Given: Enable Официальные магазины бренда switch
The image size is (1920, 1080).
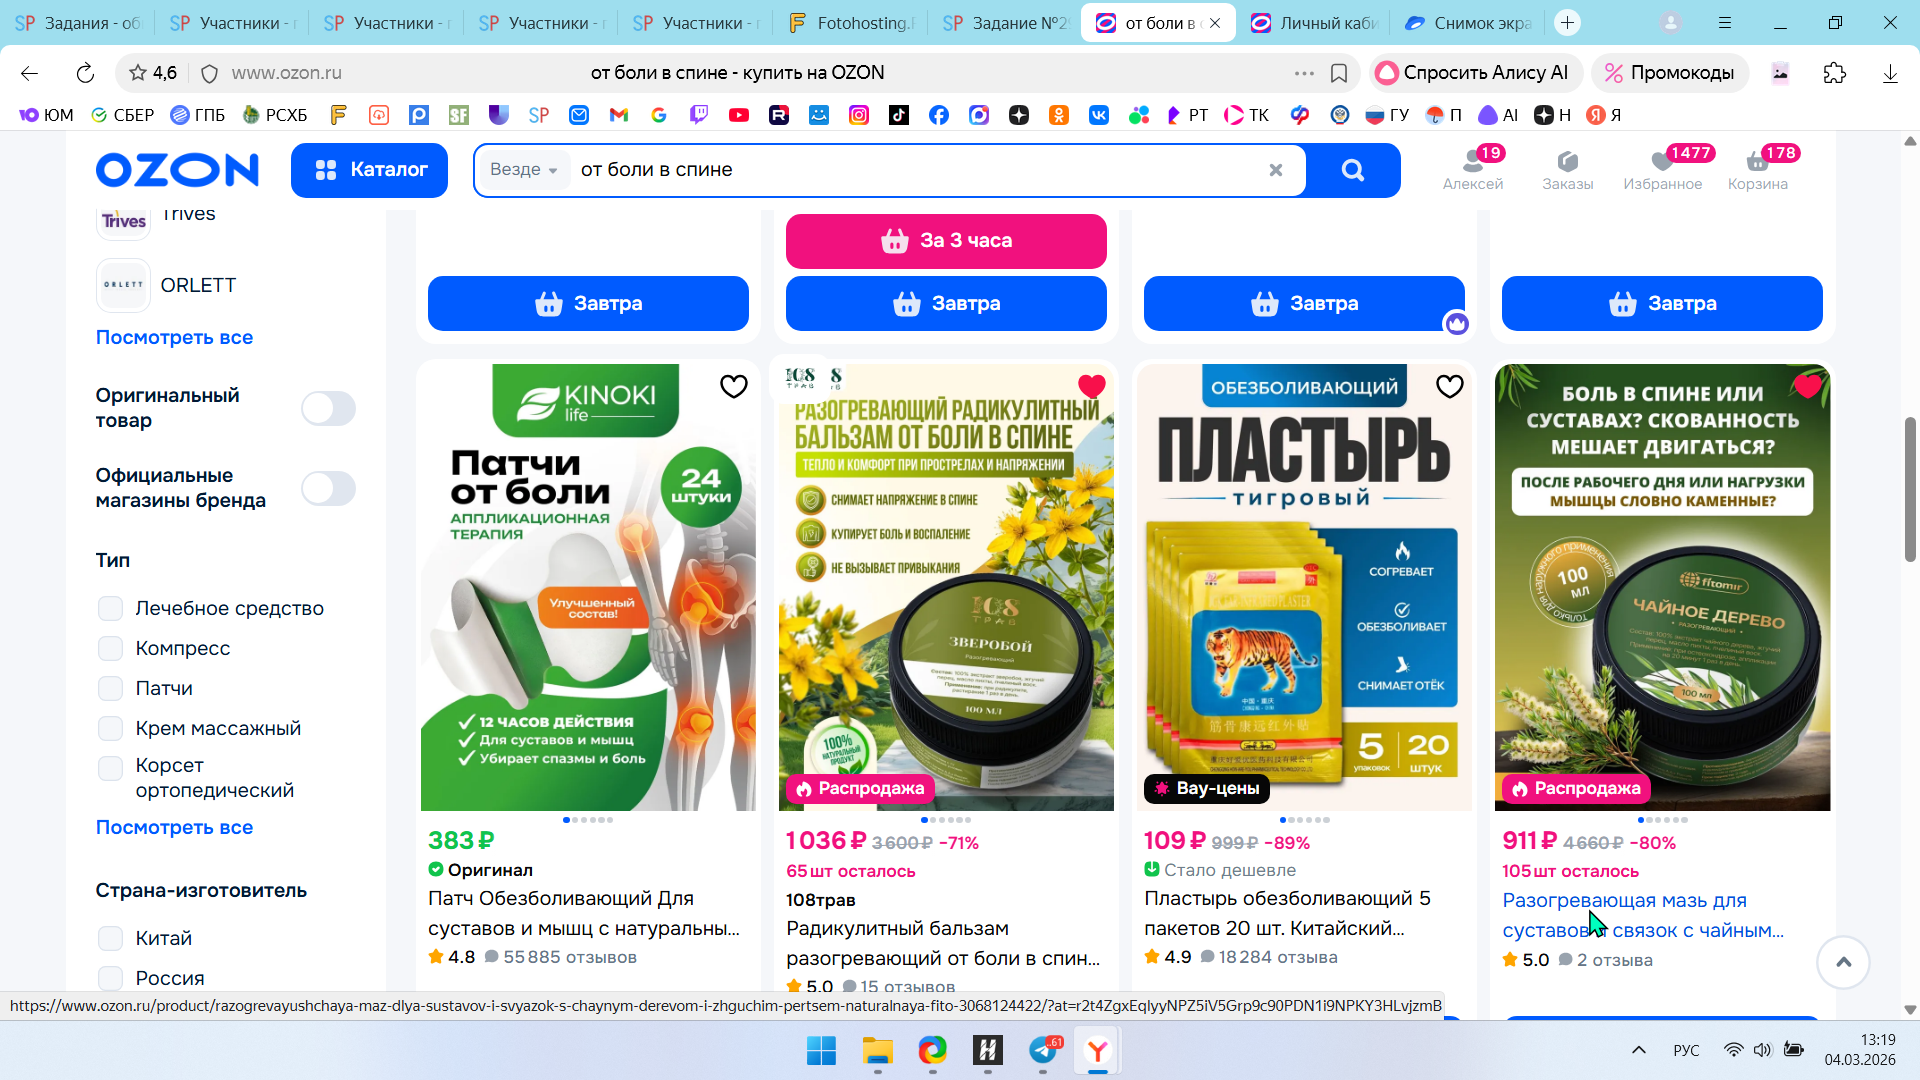Looking at the screenshot, I should point(328,488).
